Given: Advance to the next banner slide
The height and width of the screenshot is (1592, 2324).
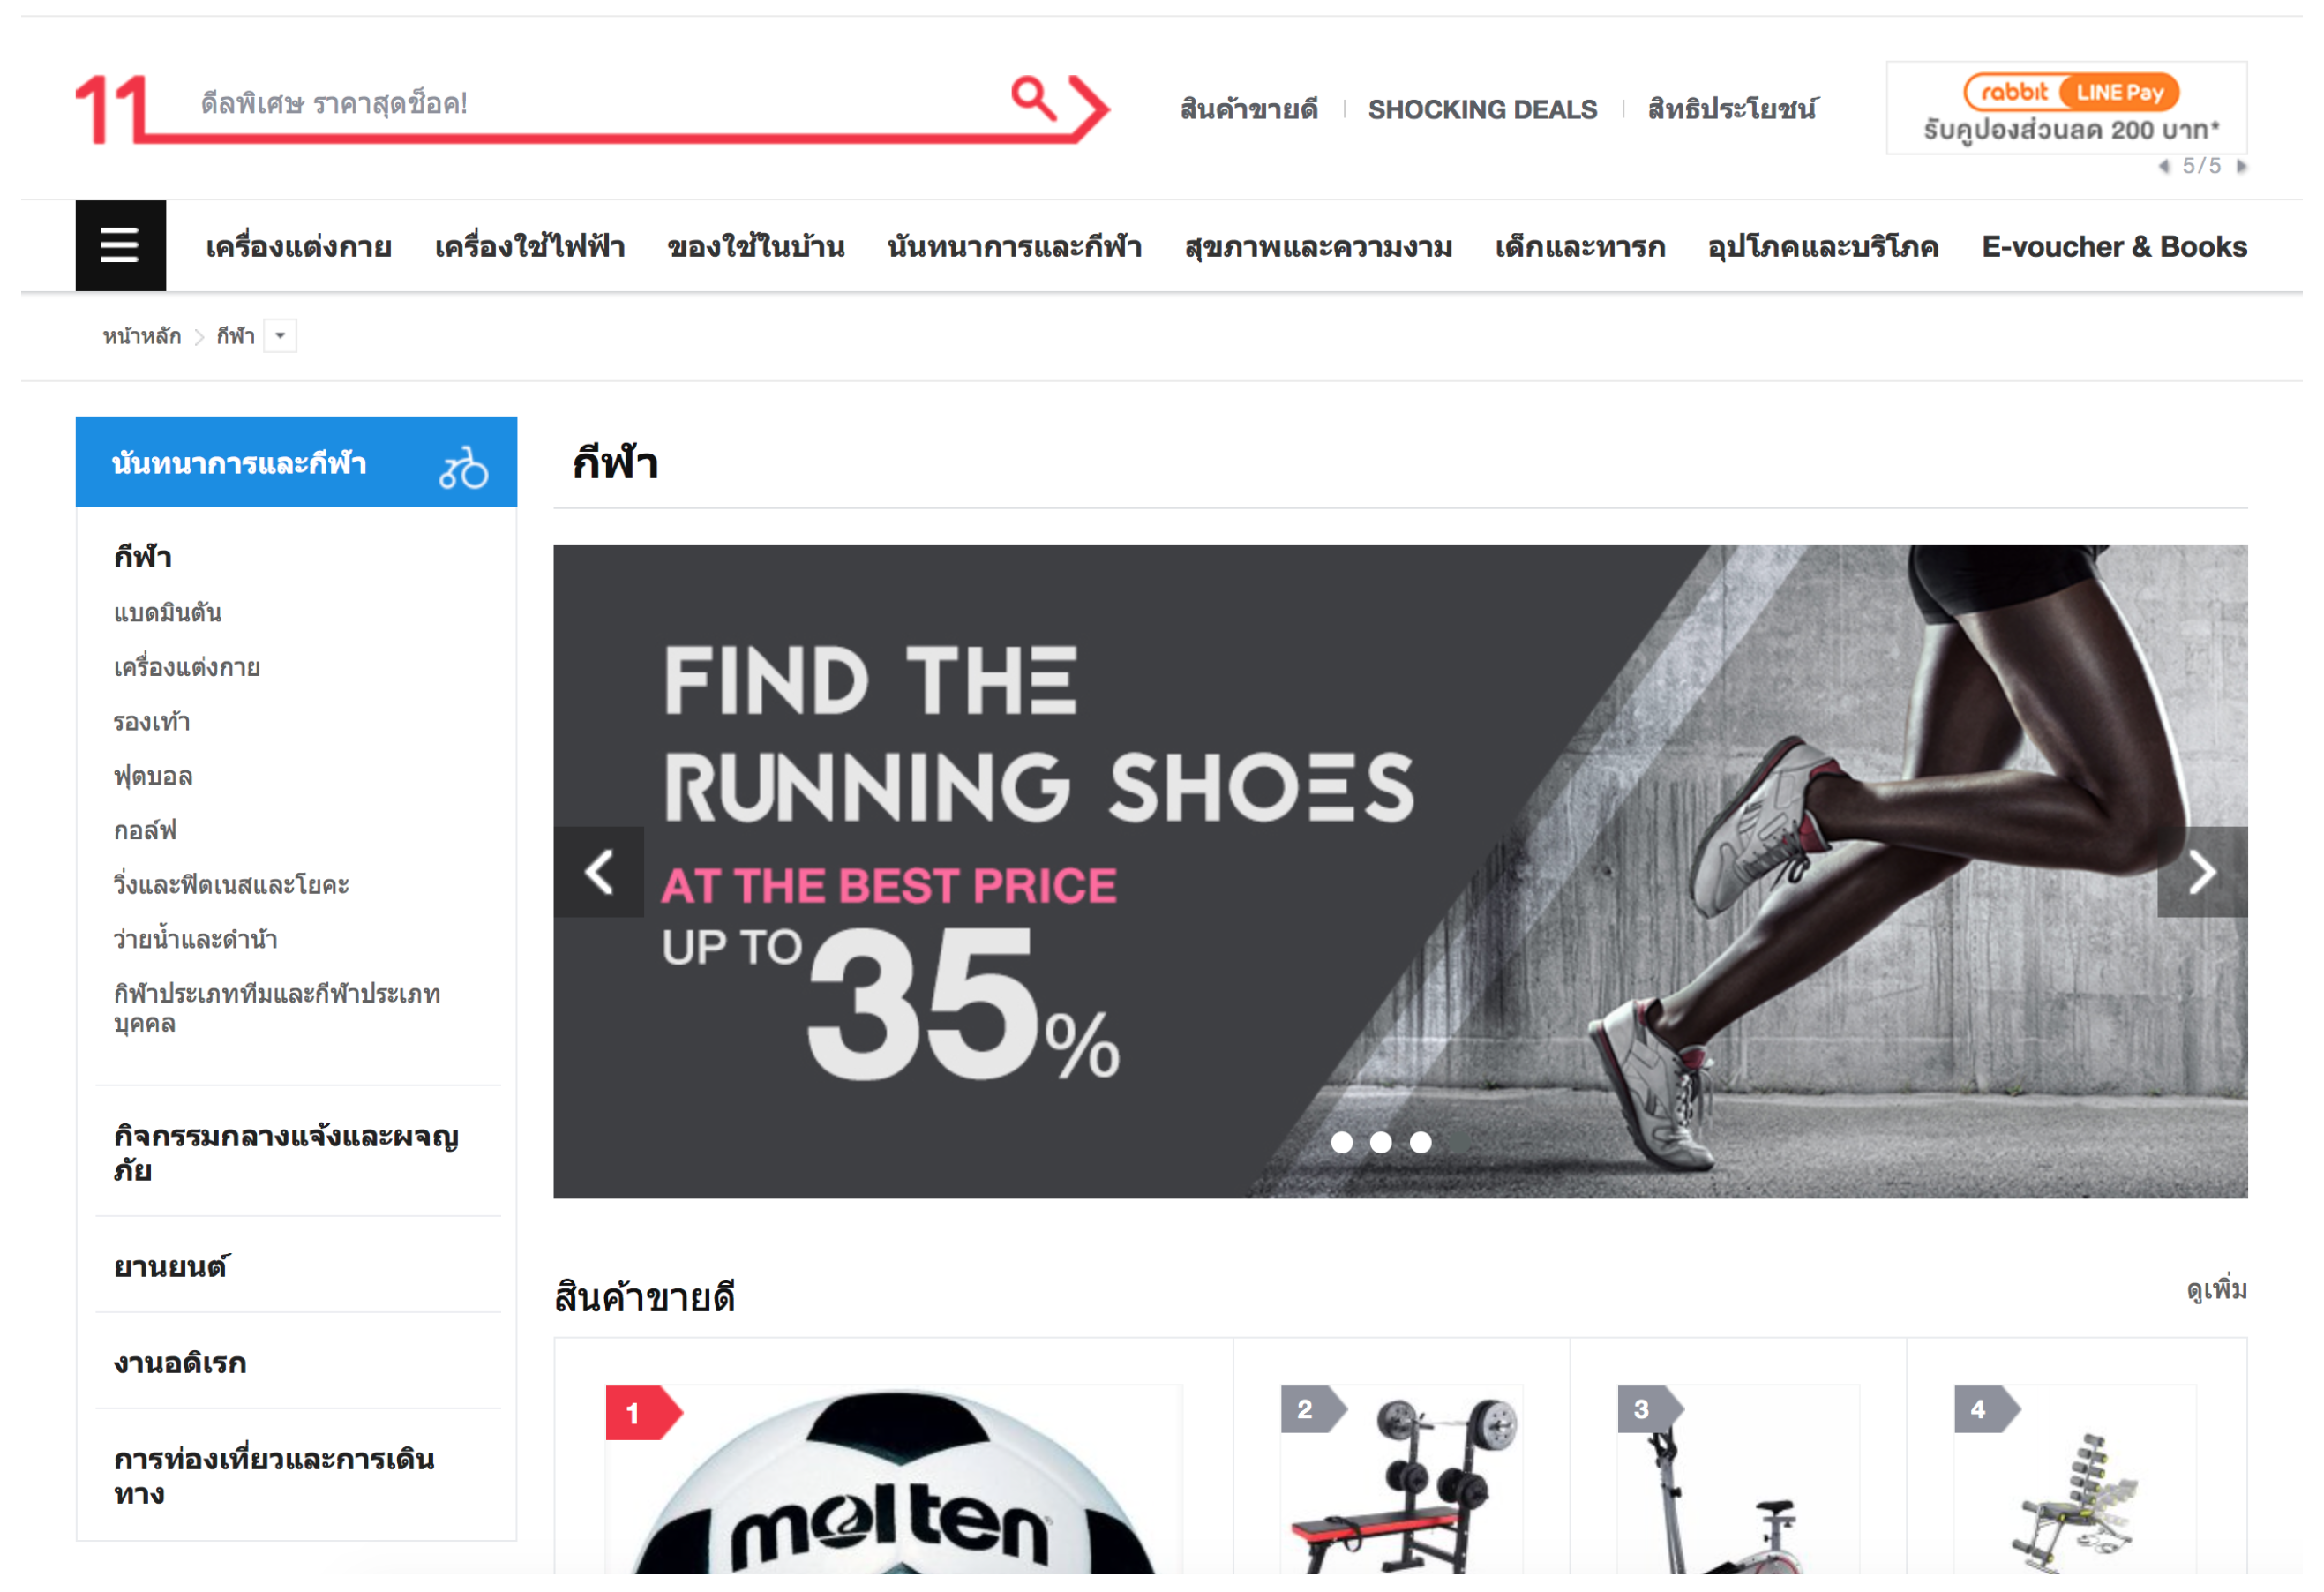Looking at the screenshot, I should [2202, 872].
